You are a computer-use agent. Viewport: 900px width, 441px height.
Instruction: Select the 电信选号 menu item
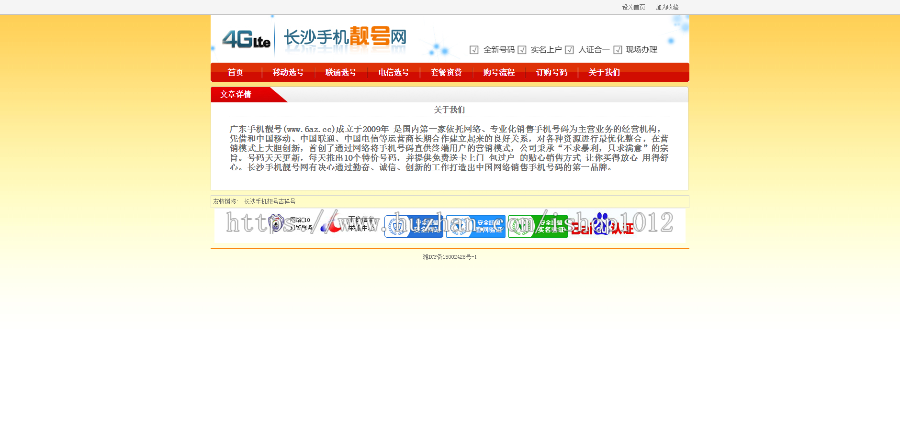coord(394,72)
